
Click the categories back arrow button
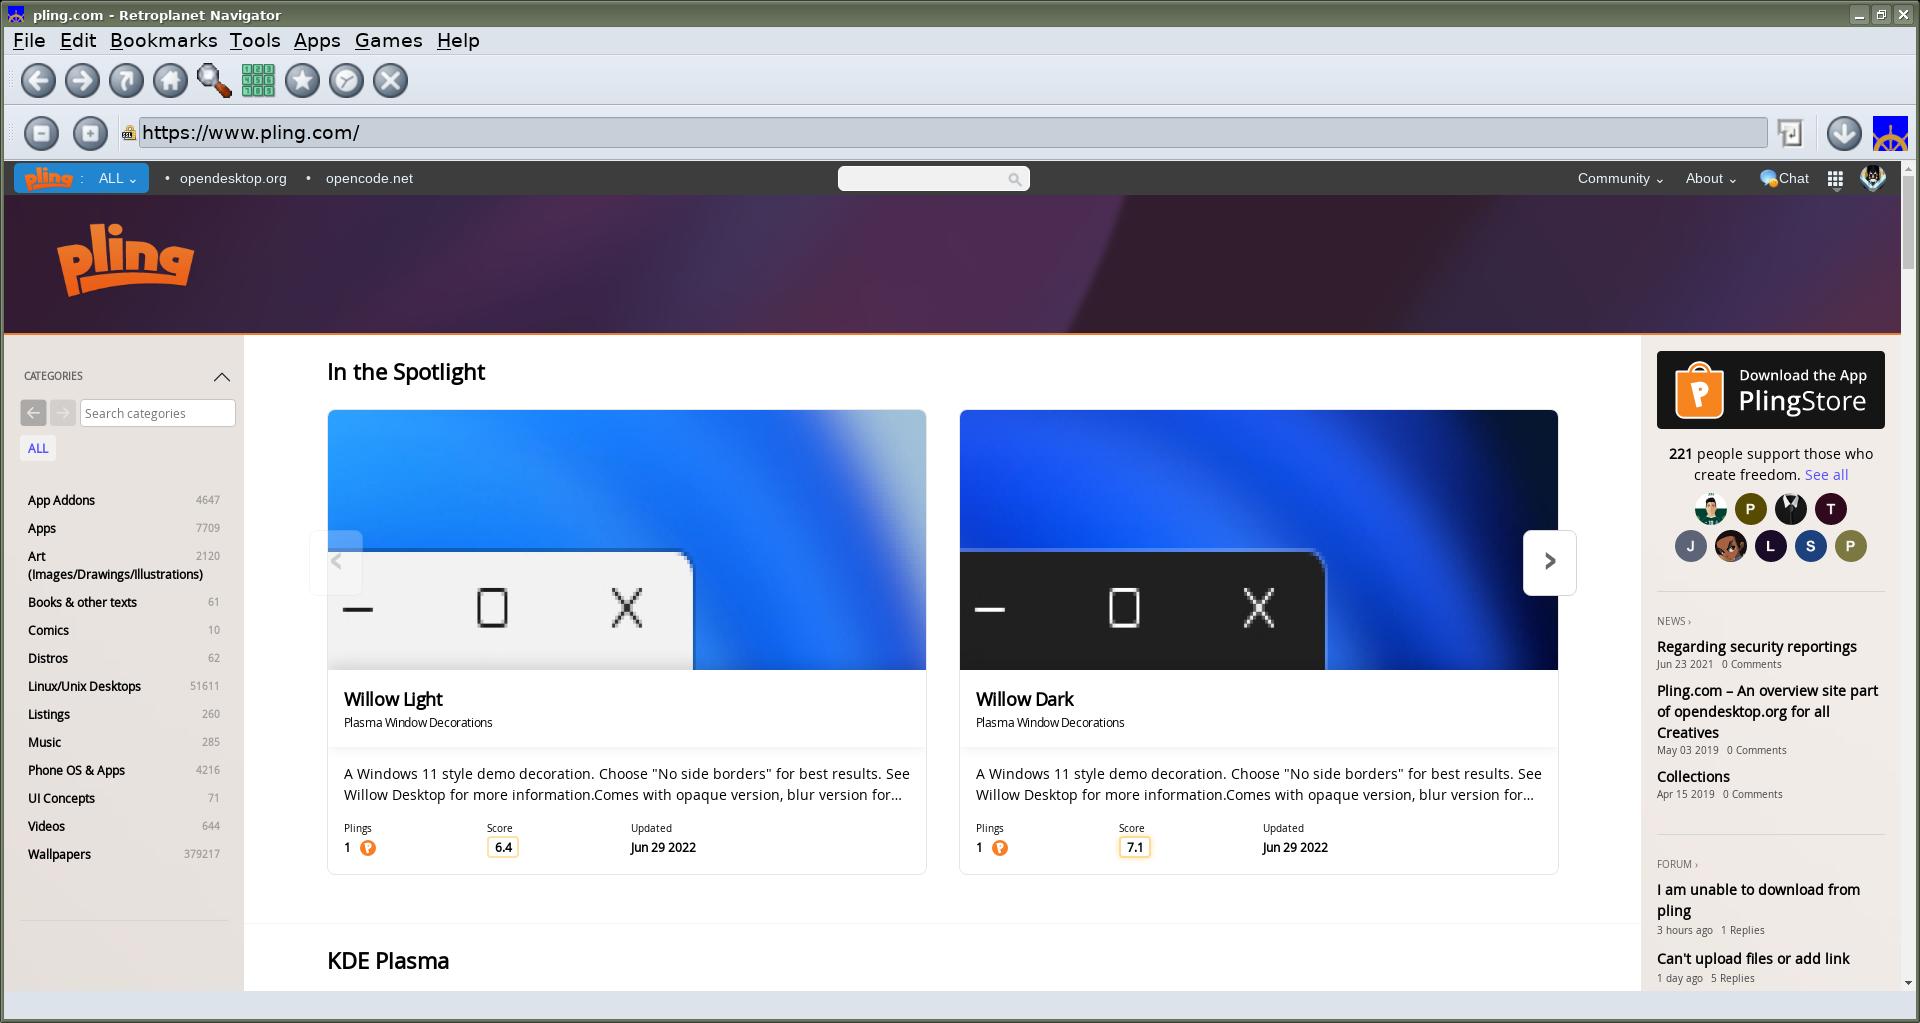(33, 413)
